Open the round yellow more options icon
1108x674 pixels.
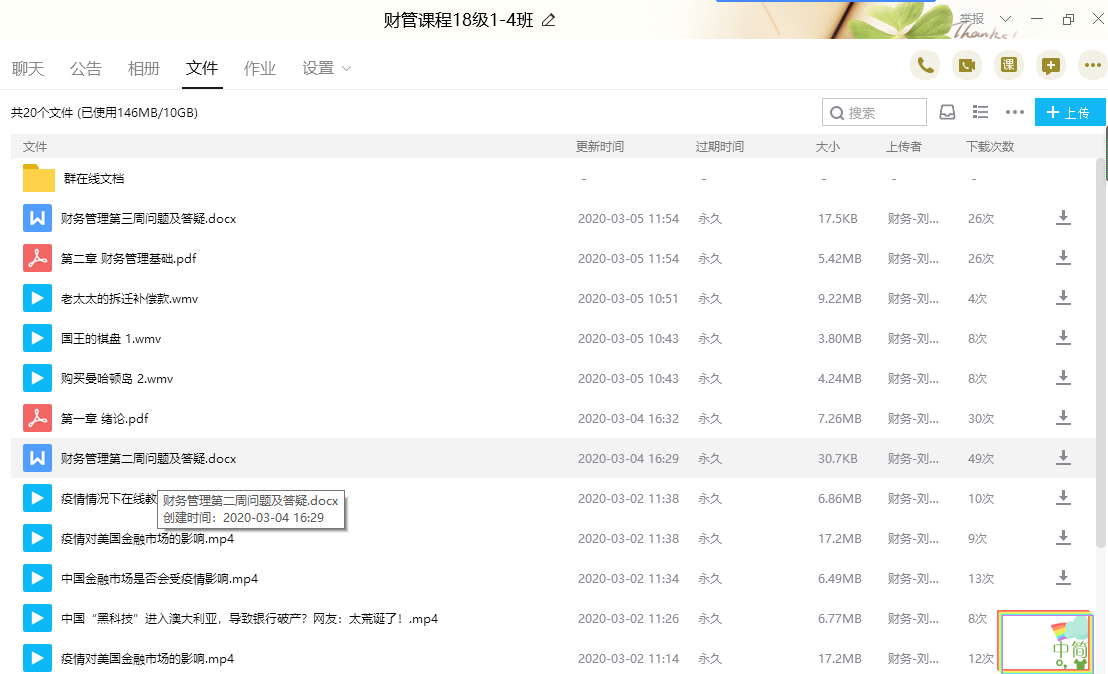(1092, 66)
